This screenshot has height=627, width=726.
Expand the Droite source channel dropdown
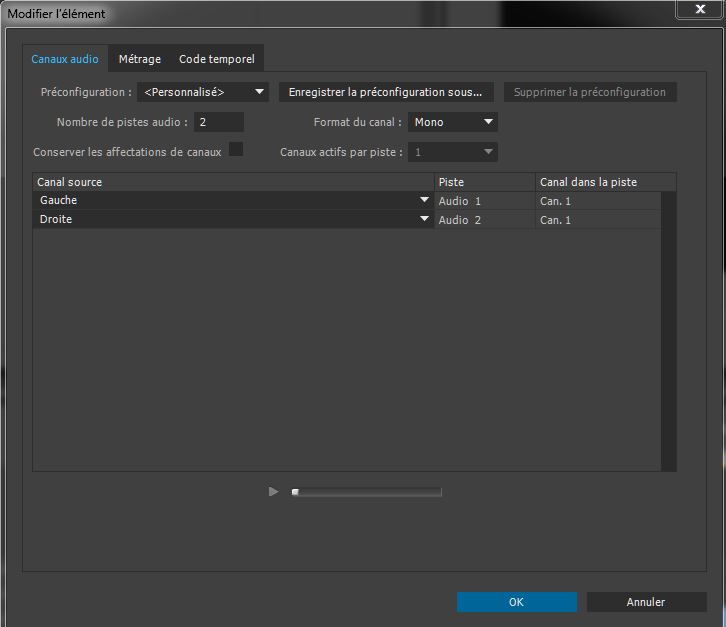click(424, 220)
